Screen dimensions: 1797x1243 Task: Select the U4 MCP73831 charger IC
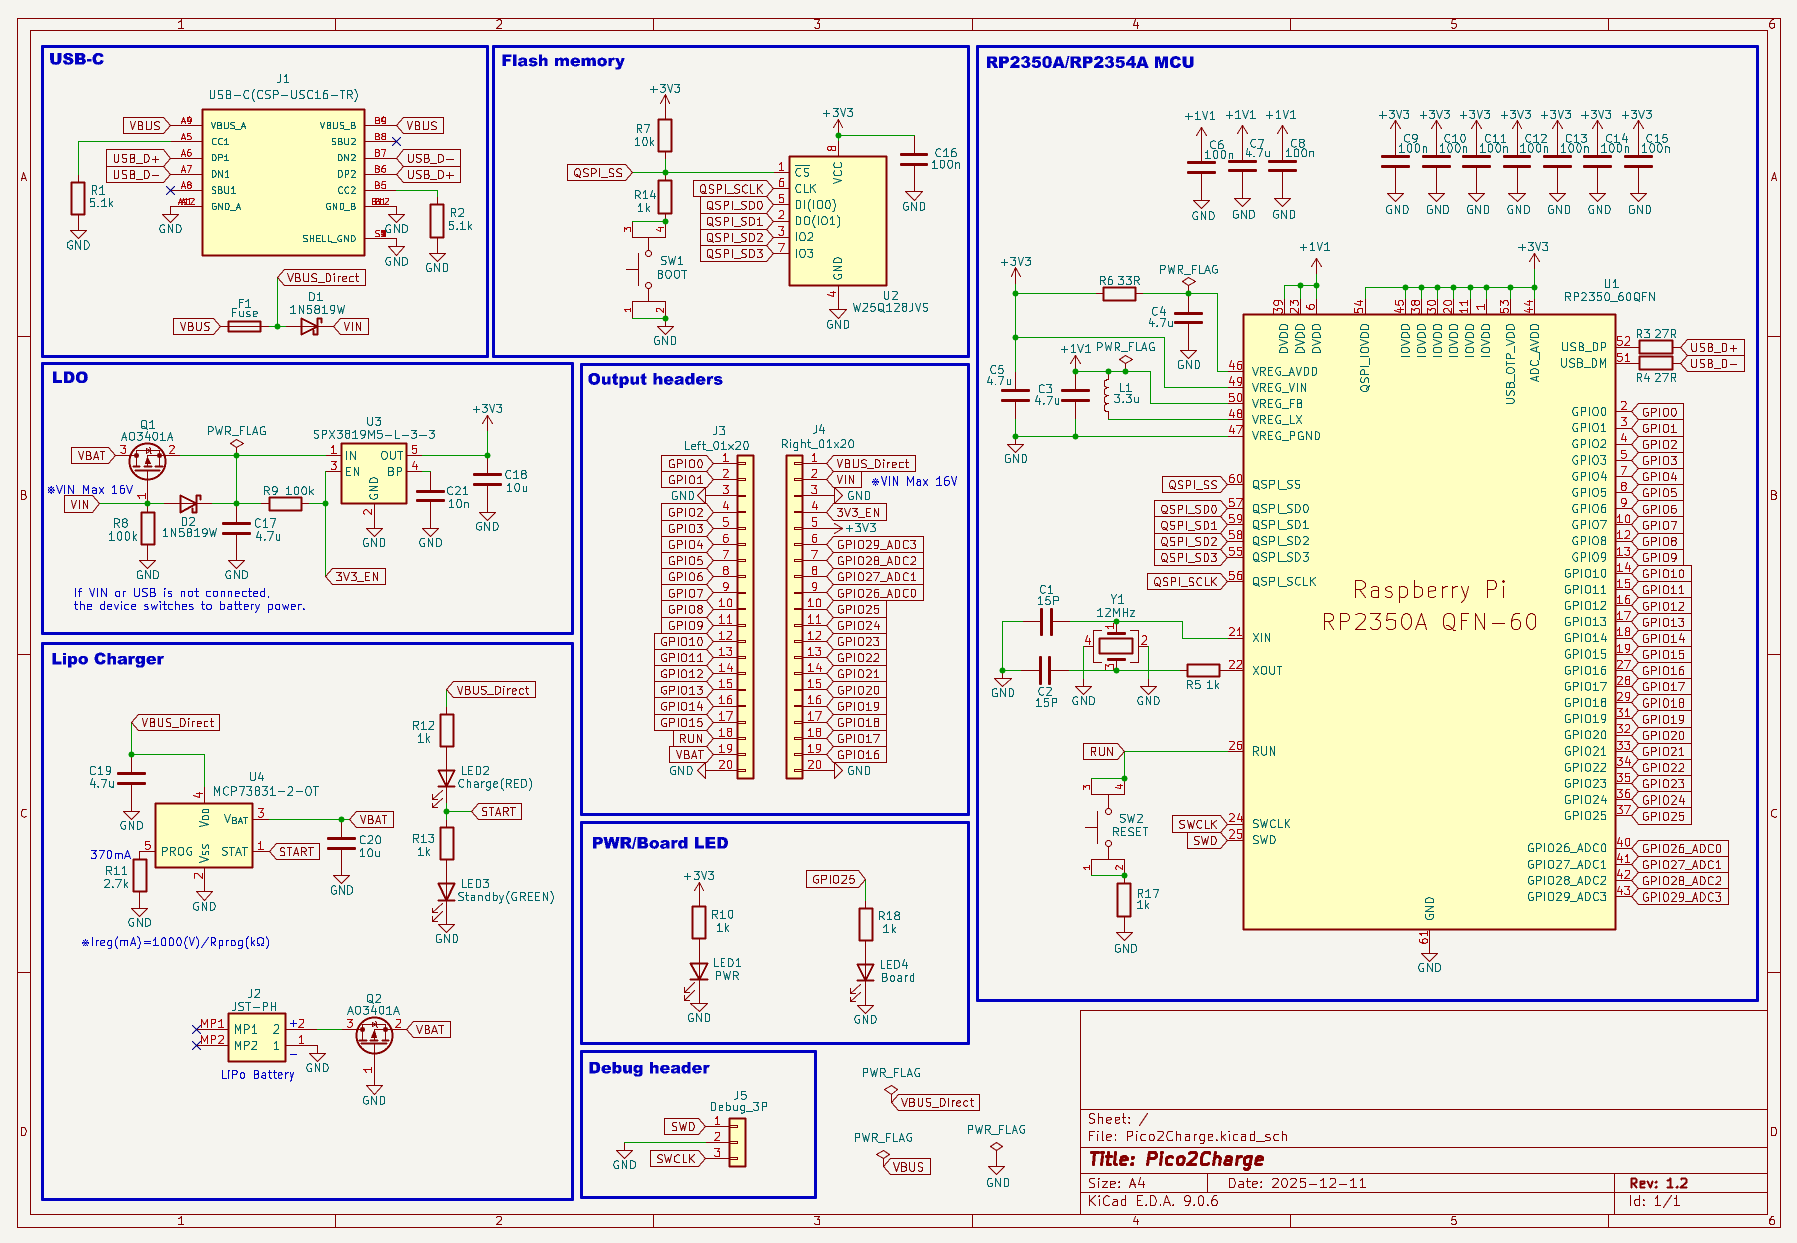click(204, 835)
